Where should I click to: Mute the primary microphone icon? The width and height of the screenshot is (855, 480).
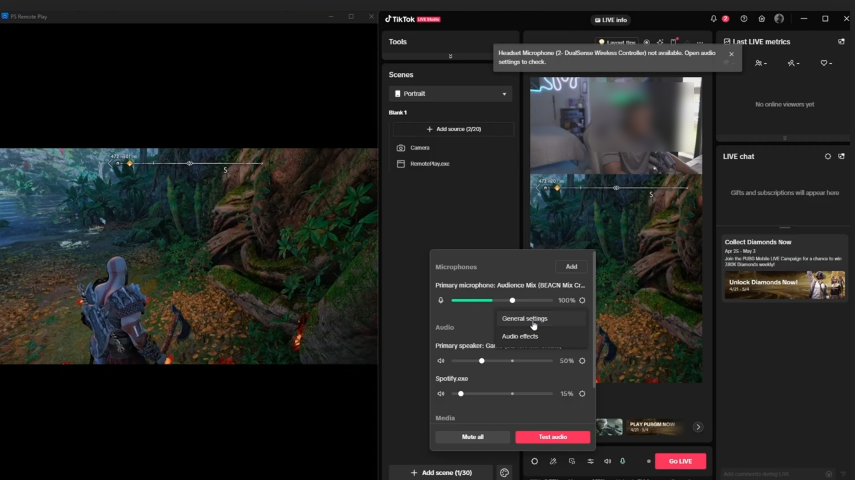tap(441, 301)
